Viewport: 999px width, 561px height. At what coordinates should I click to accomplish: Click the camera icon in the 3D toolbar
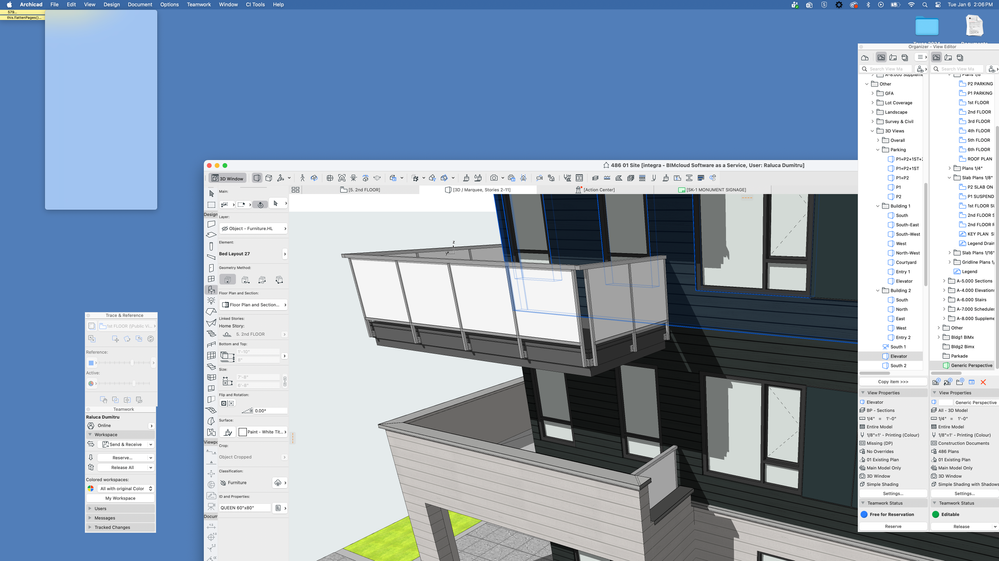pyautogui.click(x=494, y=178)
